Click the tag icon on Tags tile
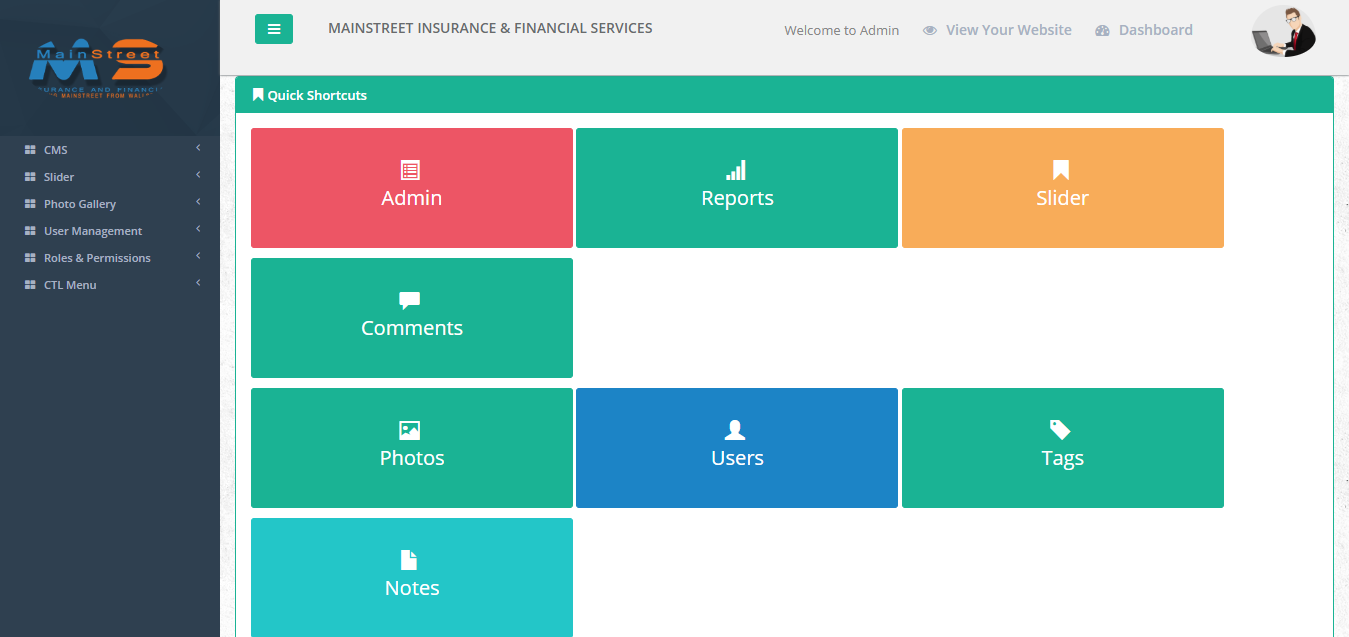The image size is (1349, 637). click(1060, 430)
